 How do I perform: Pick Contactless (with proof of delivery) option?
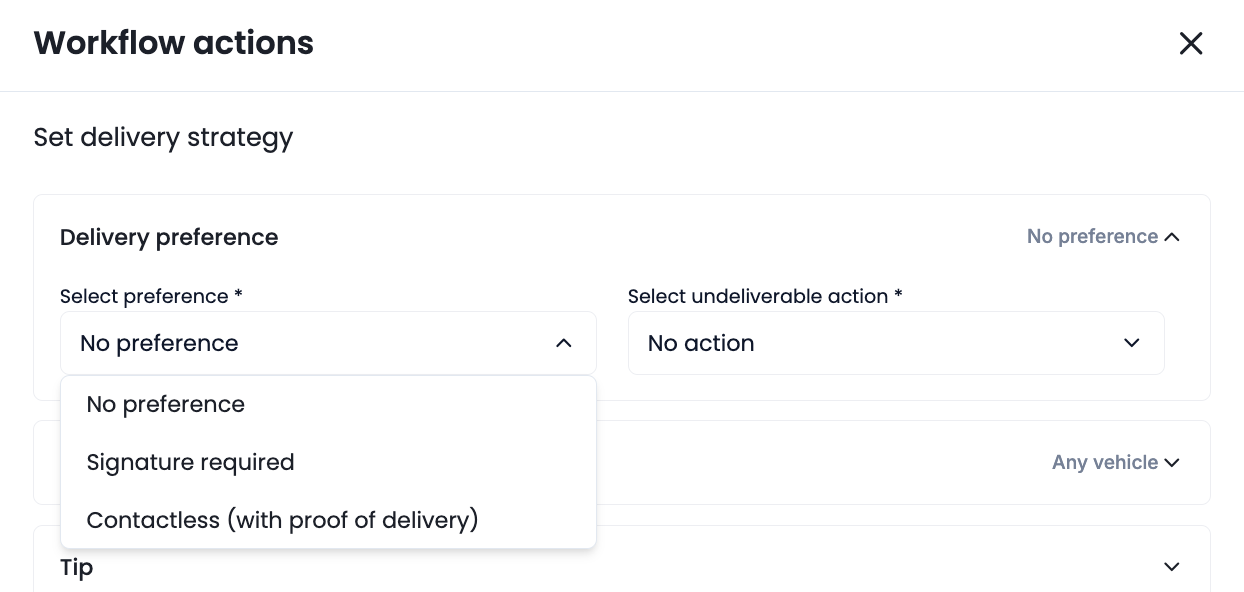coord(282,520)
